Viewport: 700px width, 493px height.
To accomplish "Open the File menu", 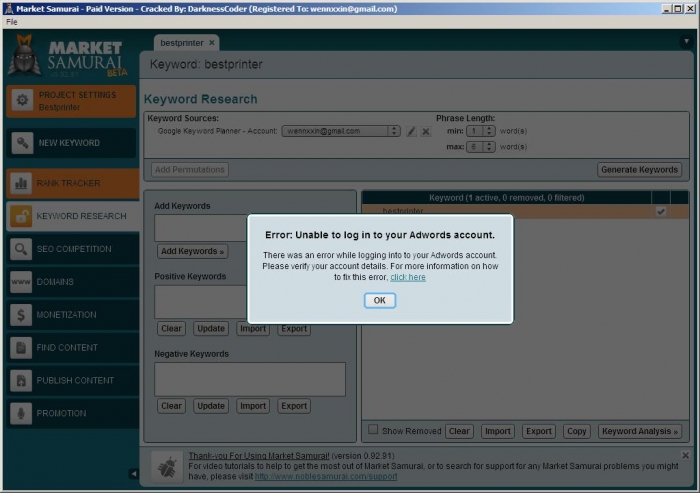I will (x=12, y=22).
